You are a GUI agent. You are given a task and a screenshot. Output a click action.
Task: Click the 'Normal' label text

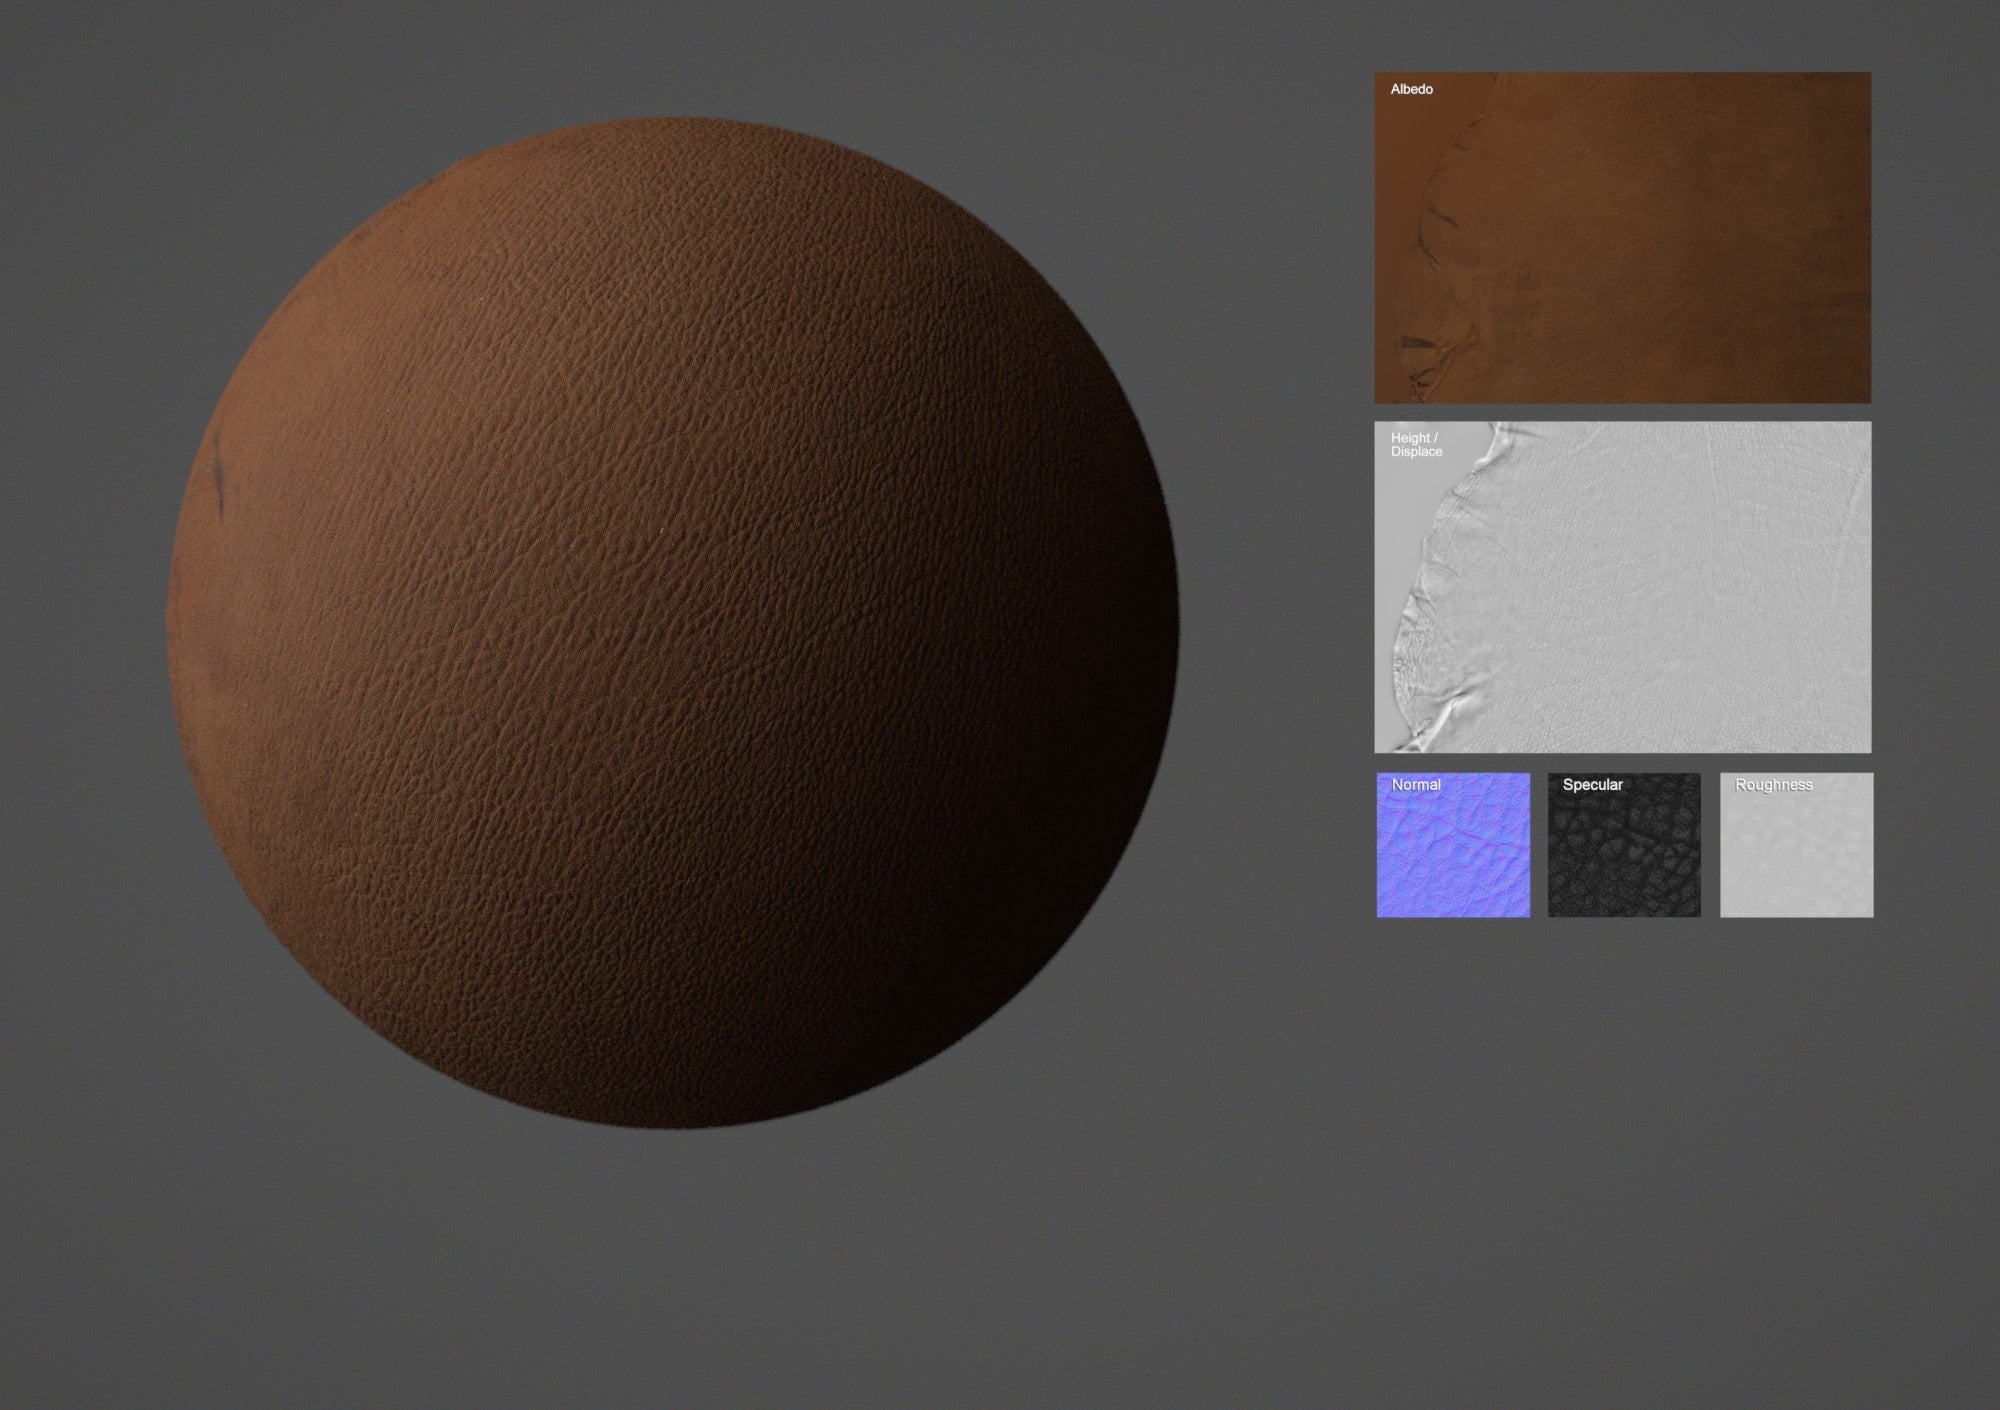[x=1416, y=785]
